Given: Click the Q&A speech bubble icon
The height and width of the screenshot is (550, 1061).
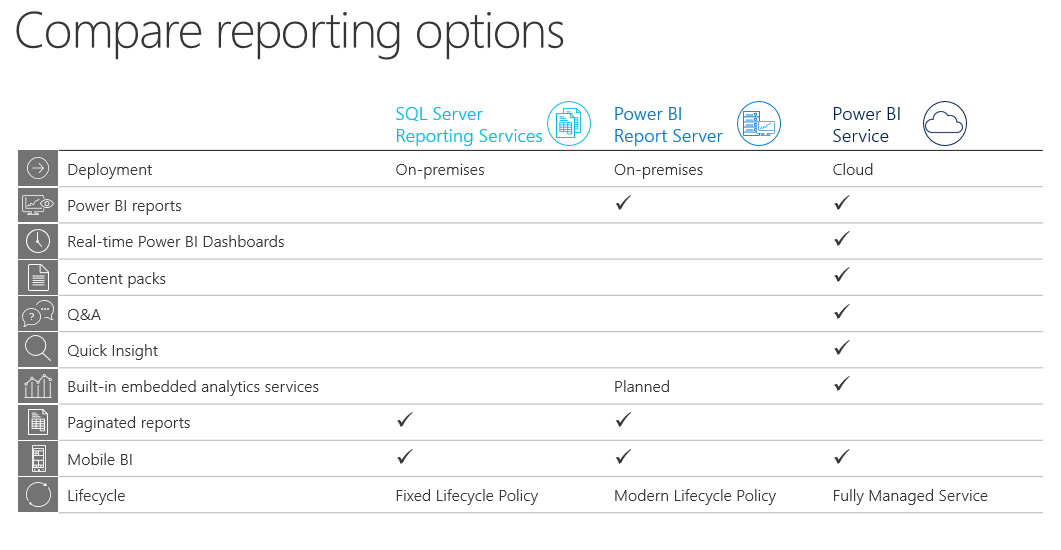Looking at the screenshot, I should click(38, 314).
